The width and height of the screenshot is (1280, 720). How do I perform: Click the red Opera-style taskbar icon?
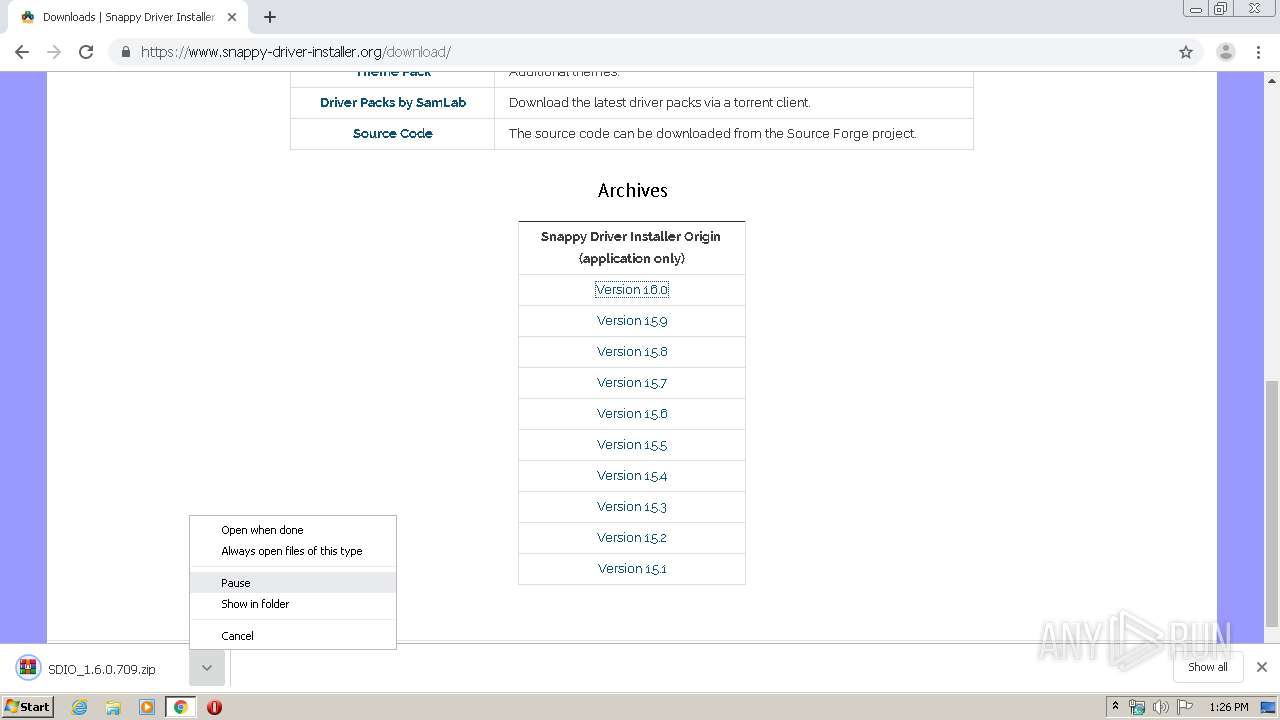click(214, 707)
